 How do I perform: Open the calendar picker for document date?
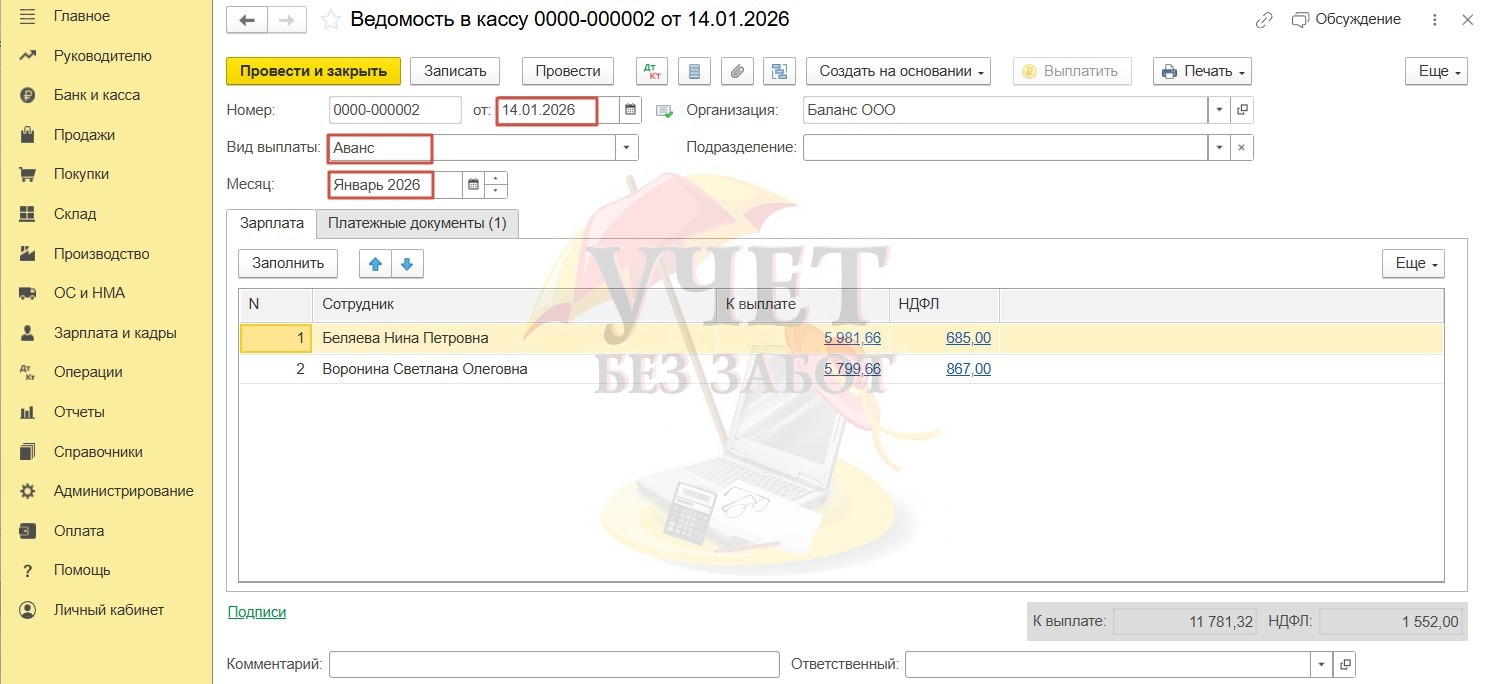click(630, 110)
